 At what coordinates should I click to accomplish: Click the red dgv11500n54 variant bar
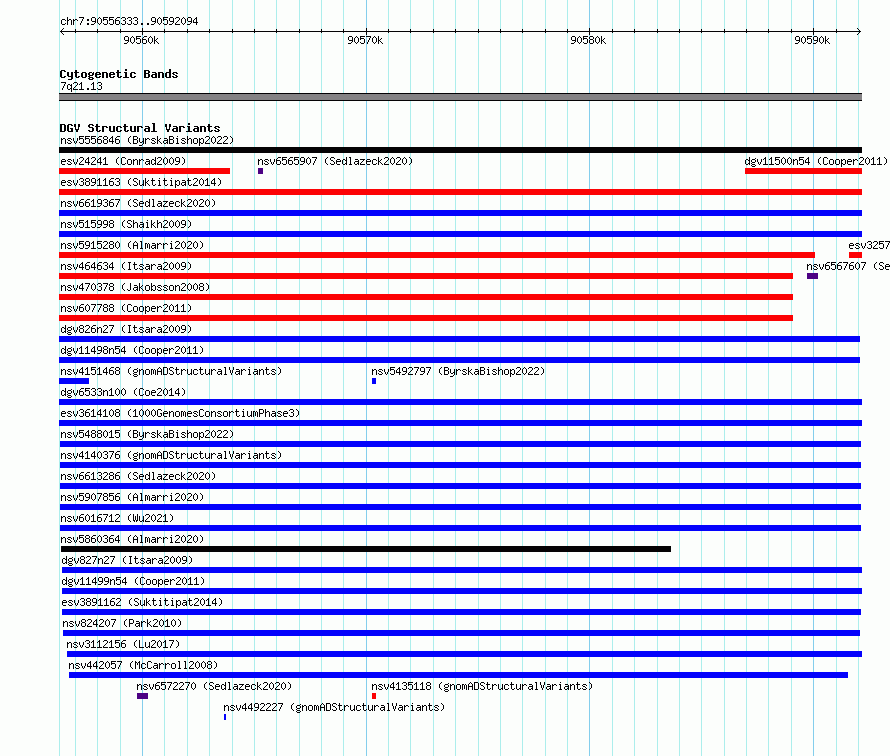tap(803, 171)
